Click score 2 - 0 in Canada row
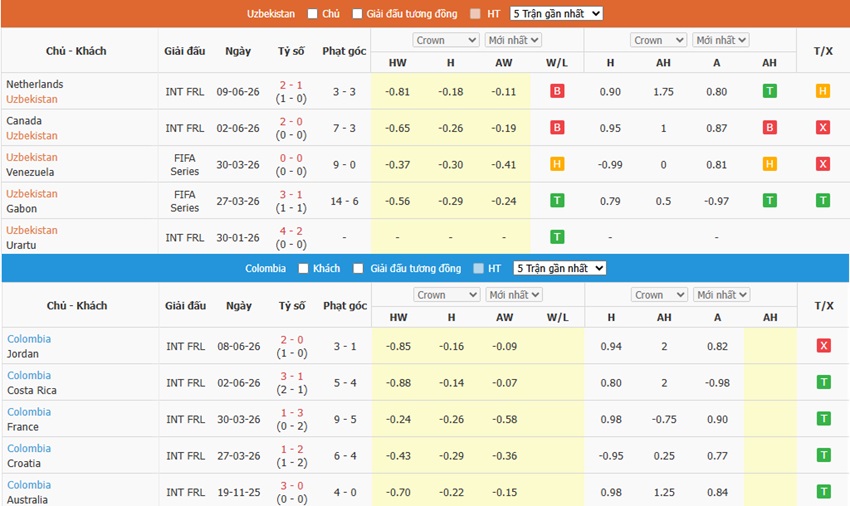Image resolution: width=850 pixels, height=506 pixels. coord(291,121)
